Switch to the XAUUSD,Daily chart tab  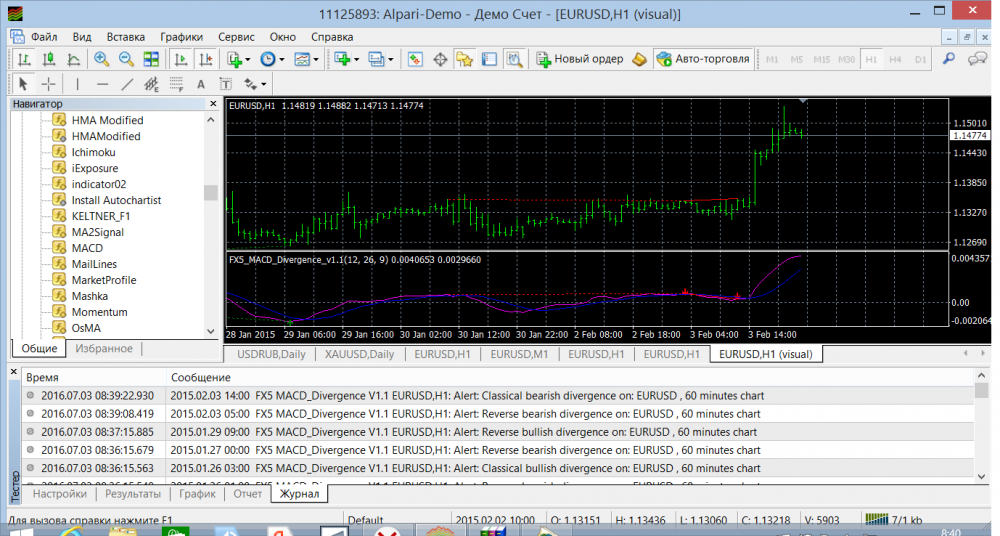point(357,354)
